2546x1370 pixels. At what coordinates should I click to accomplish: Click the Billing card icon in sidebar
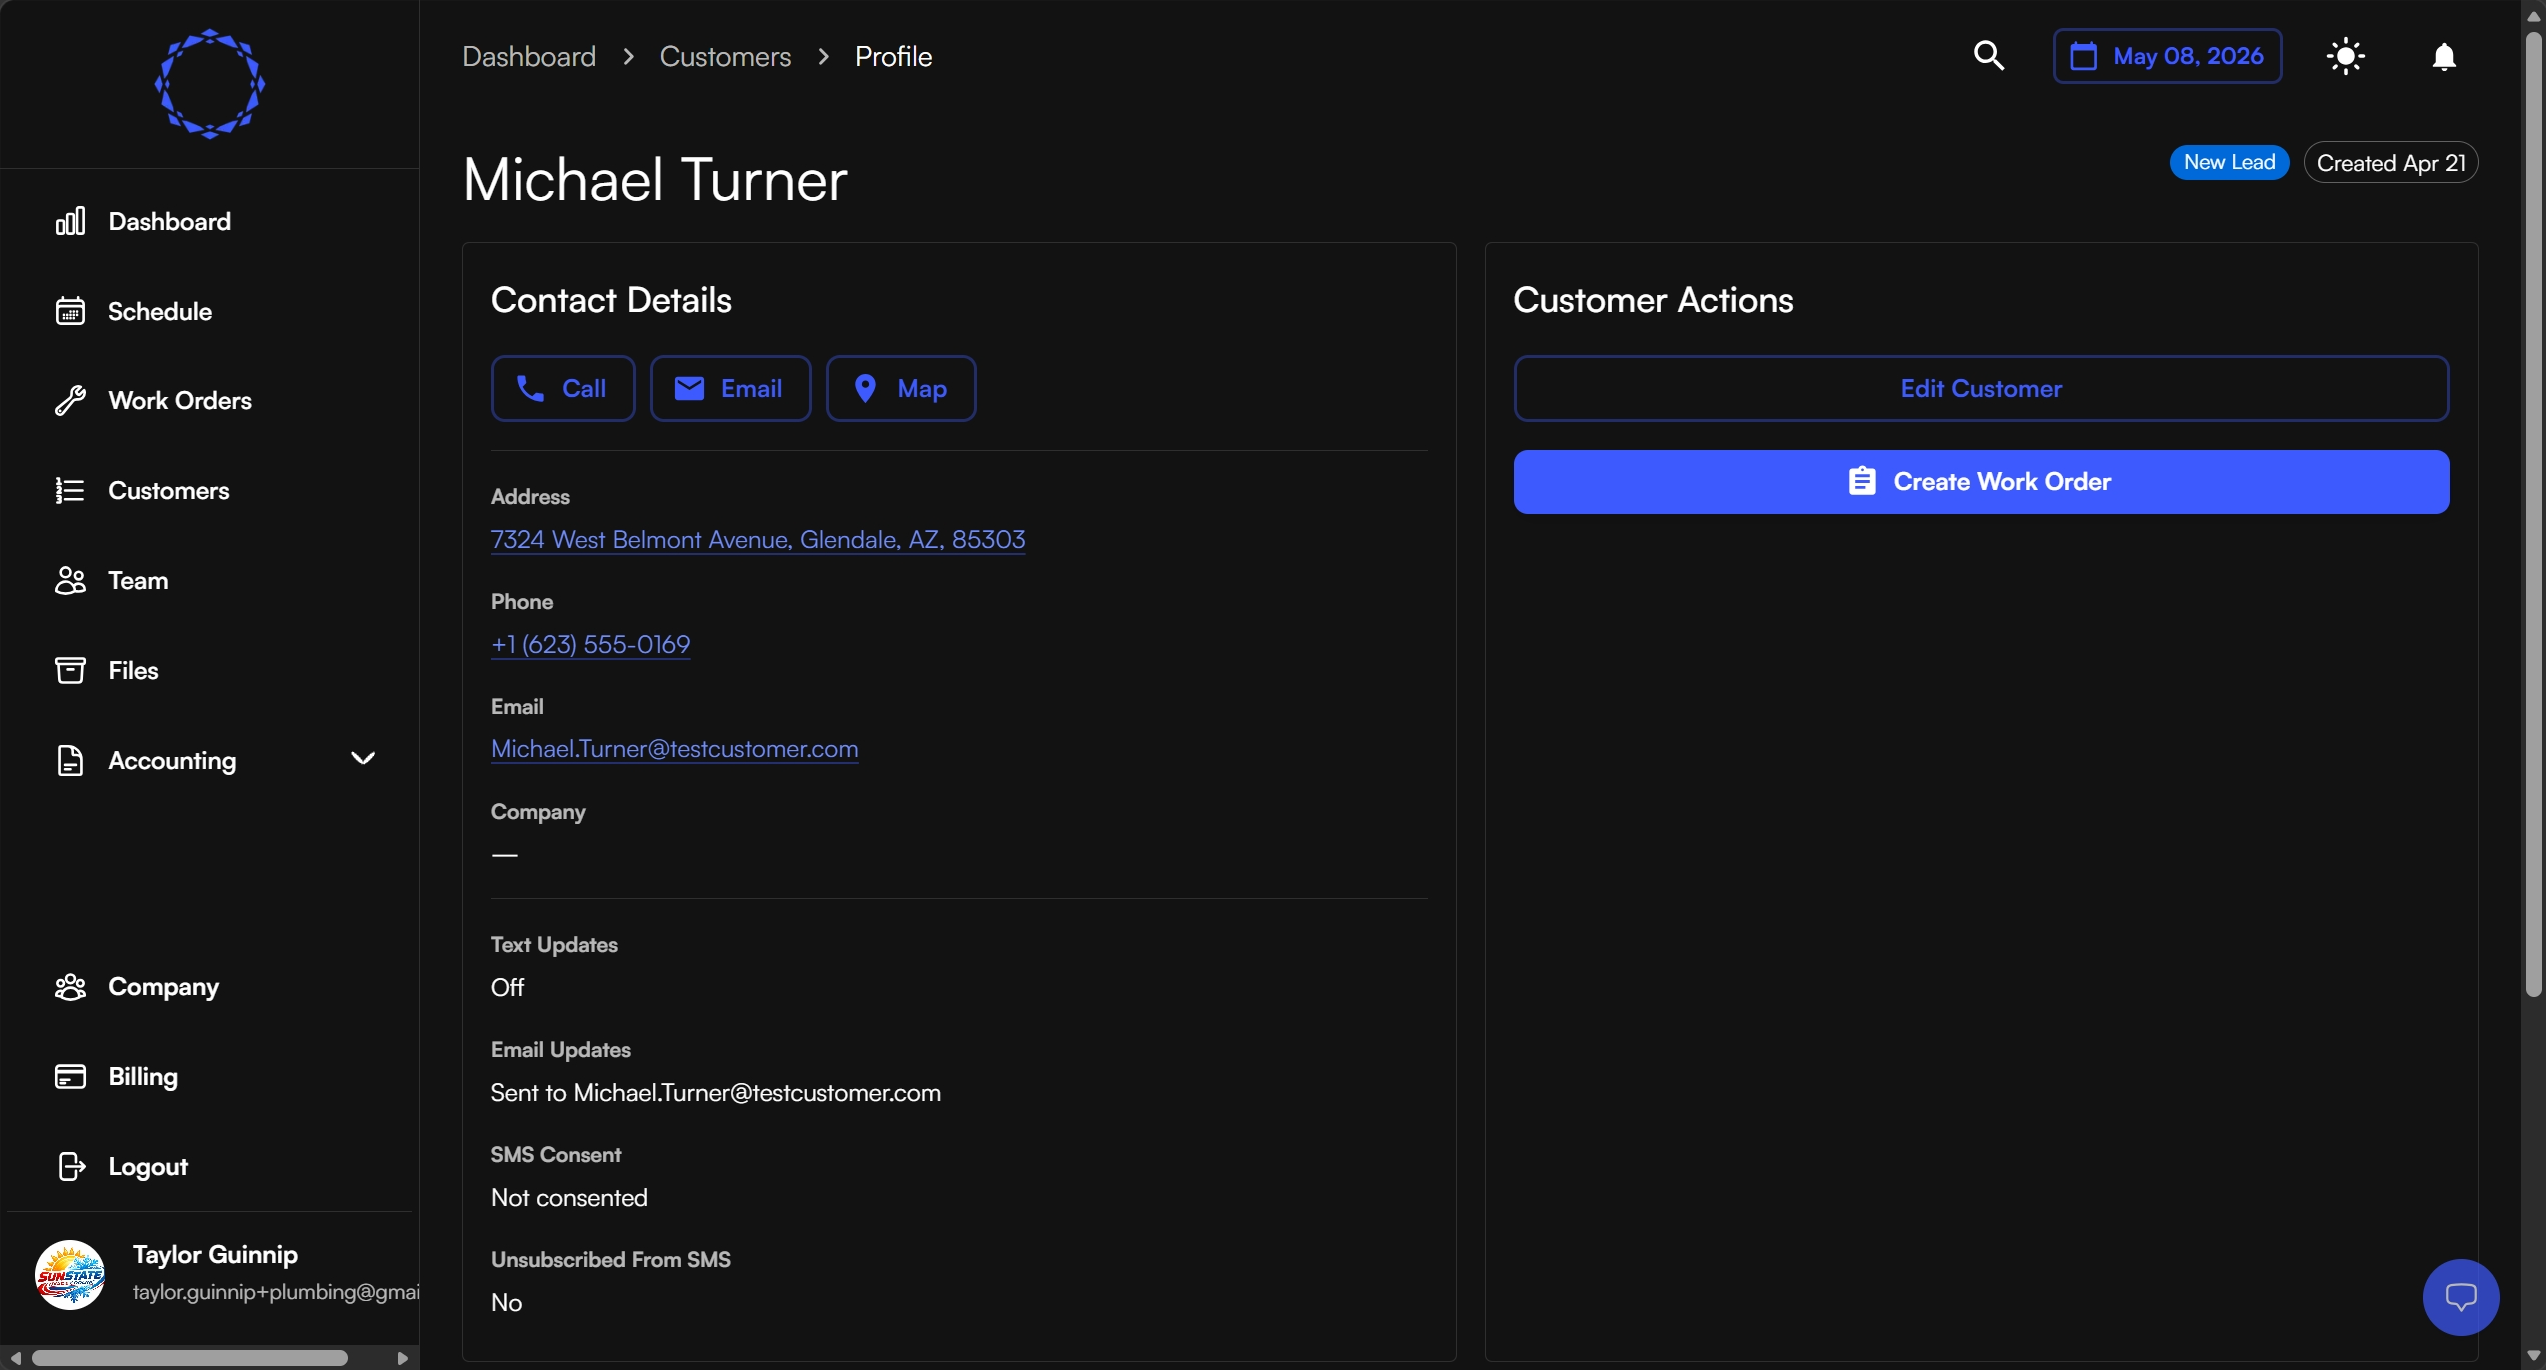coord(70,1077)
